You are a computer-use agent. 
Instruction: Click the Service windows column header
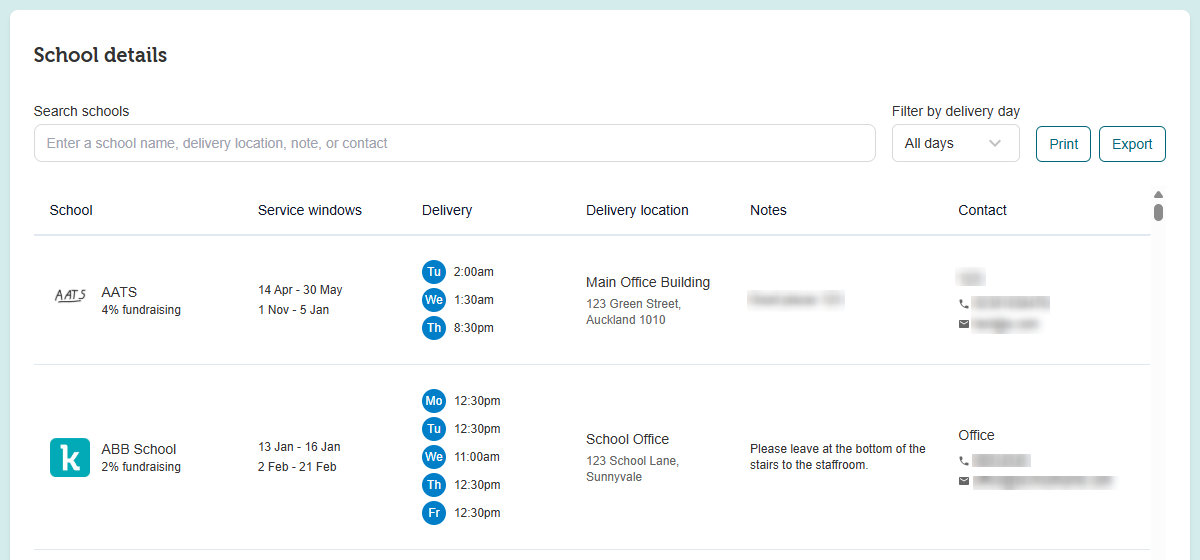tap(310, 210)
